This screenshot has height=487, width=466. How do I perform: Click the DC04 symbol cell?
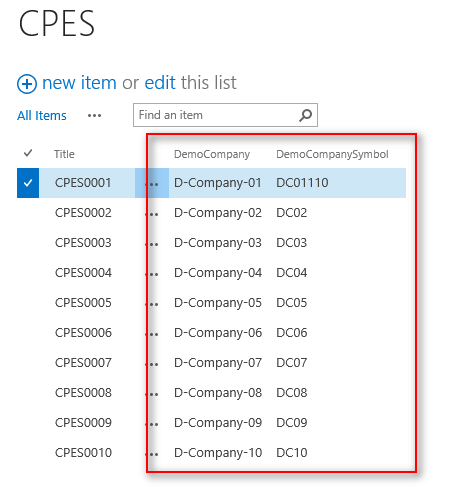292,273
